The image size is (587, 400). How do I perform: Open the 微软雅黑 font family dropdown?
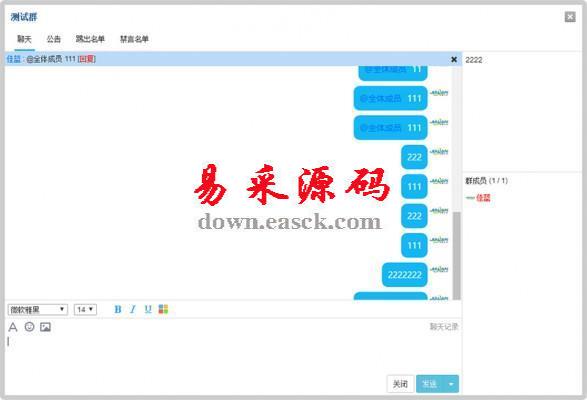click(38, 309)
